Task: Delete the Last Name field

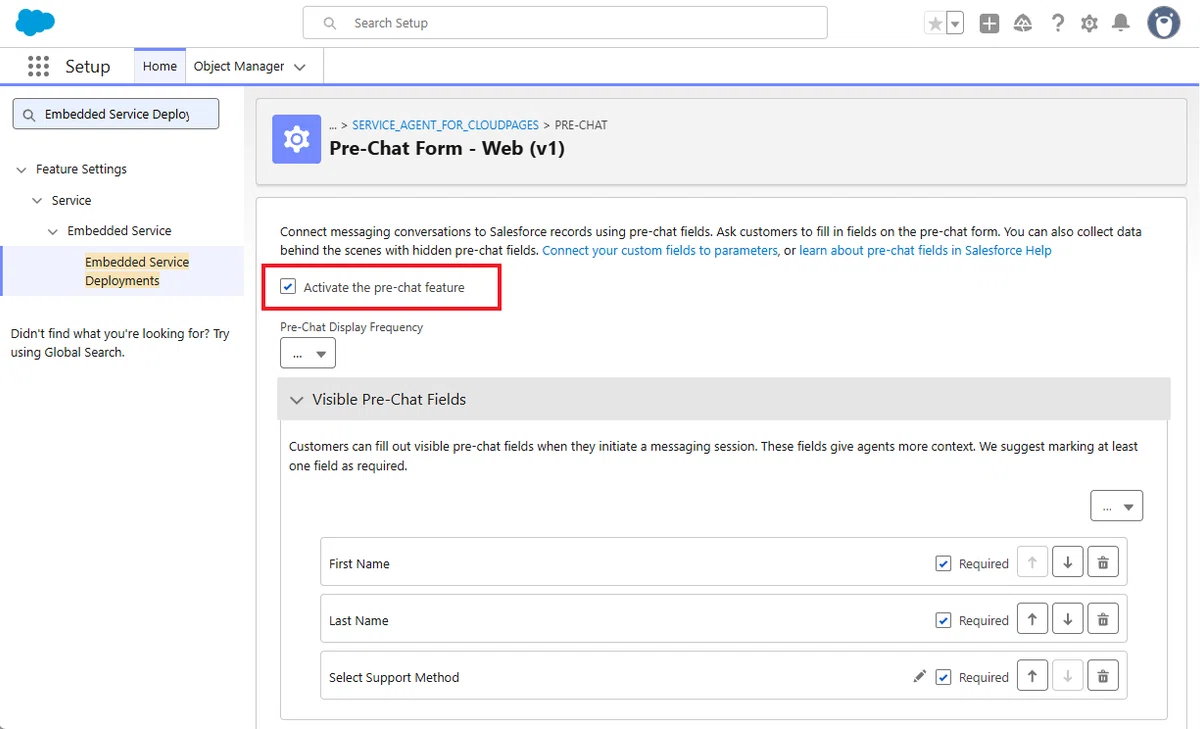Action: [x=1103, y=620]
